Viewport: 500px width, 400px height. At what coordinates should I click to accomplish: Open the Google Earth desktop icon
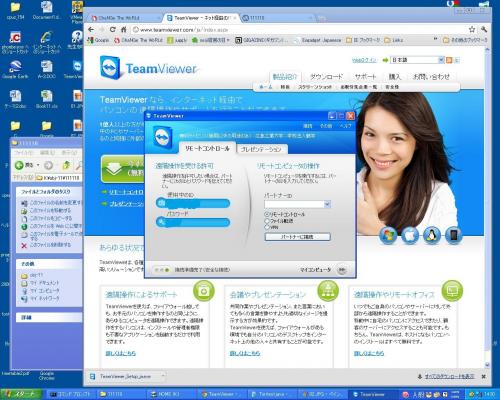[x=15, y=69]
